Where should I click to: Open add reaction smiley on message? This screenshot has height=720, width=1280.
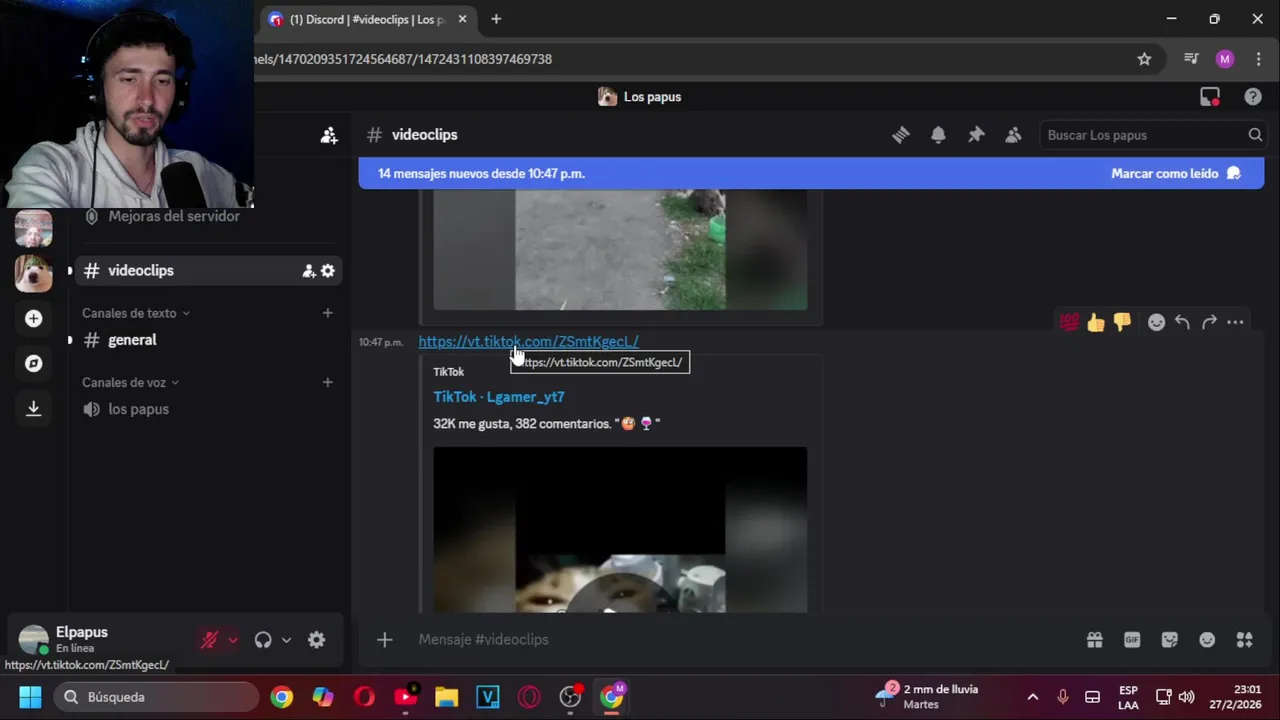tap(1156, 322)
